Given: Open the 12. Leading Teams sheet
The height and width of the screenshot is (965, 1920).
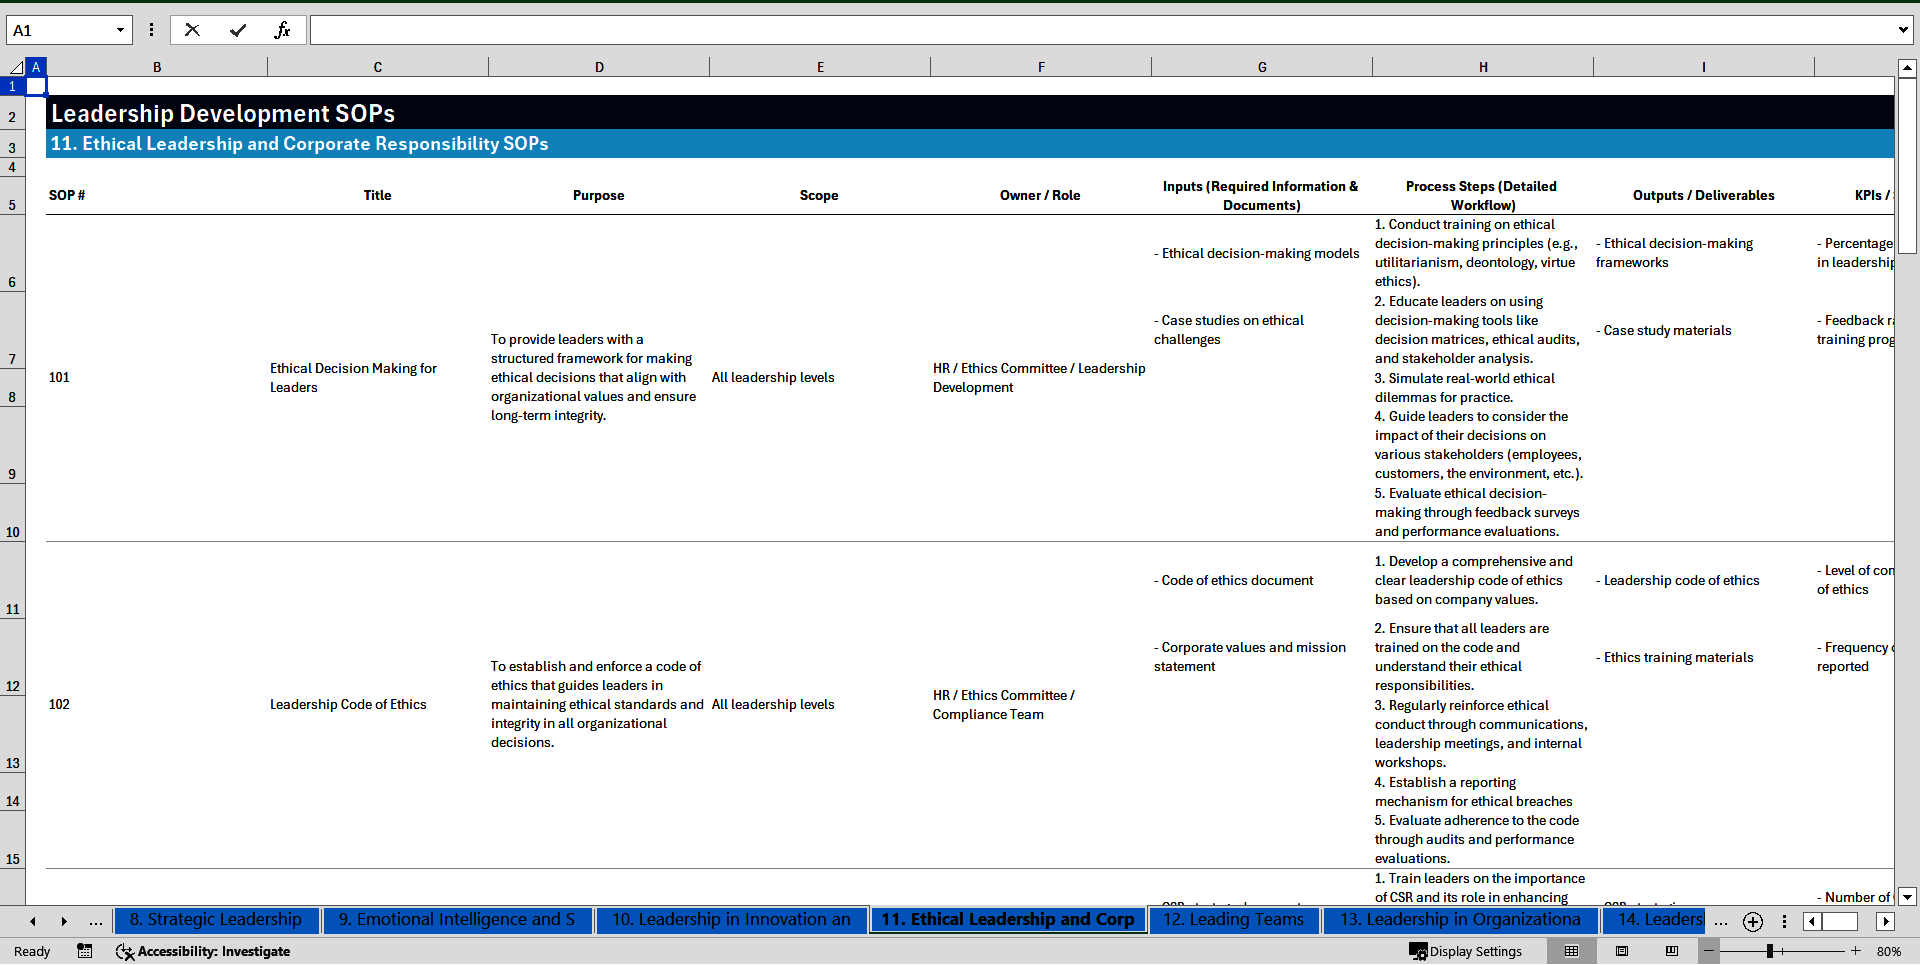Looking at the screenshot, I should pyautogui.click(x=1233, y=920).
